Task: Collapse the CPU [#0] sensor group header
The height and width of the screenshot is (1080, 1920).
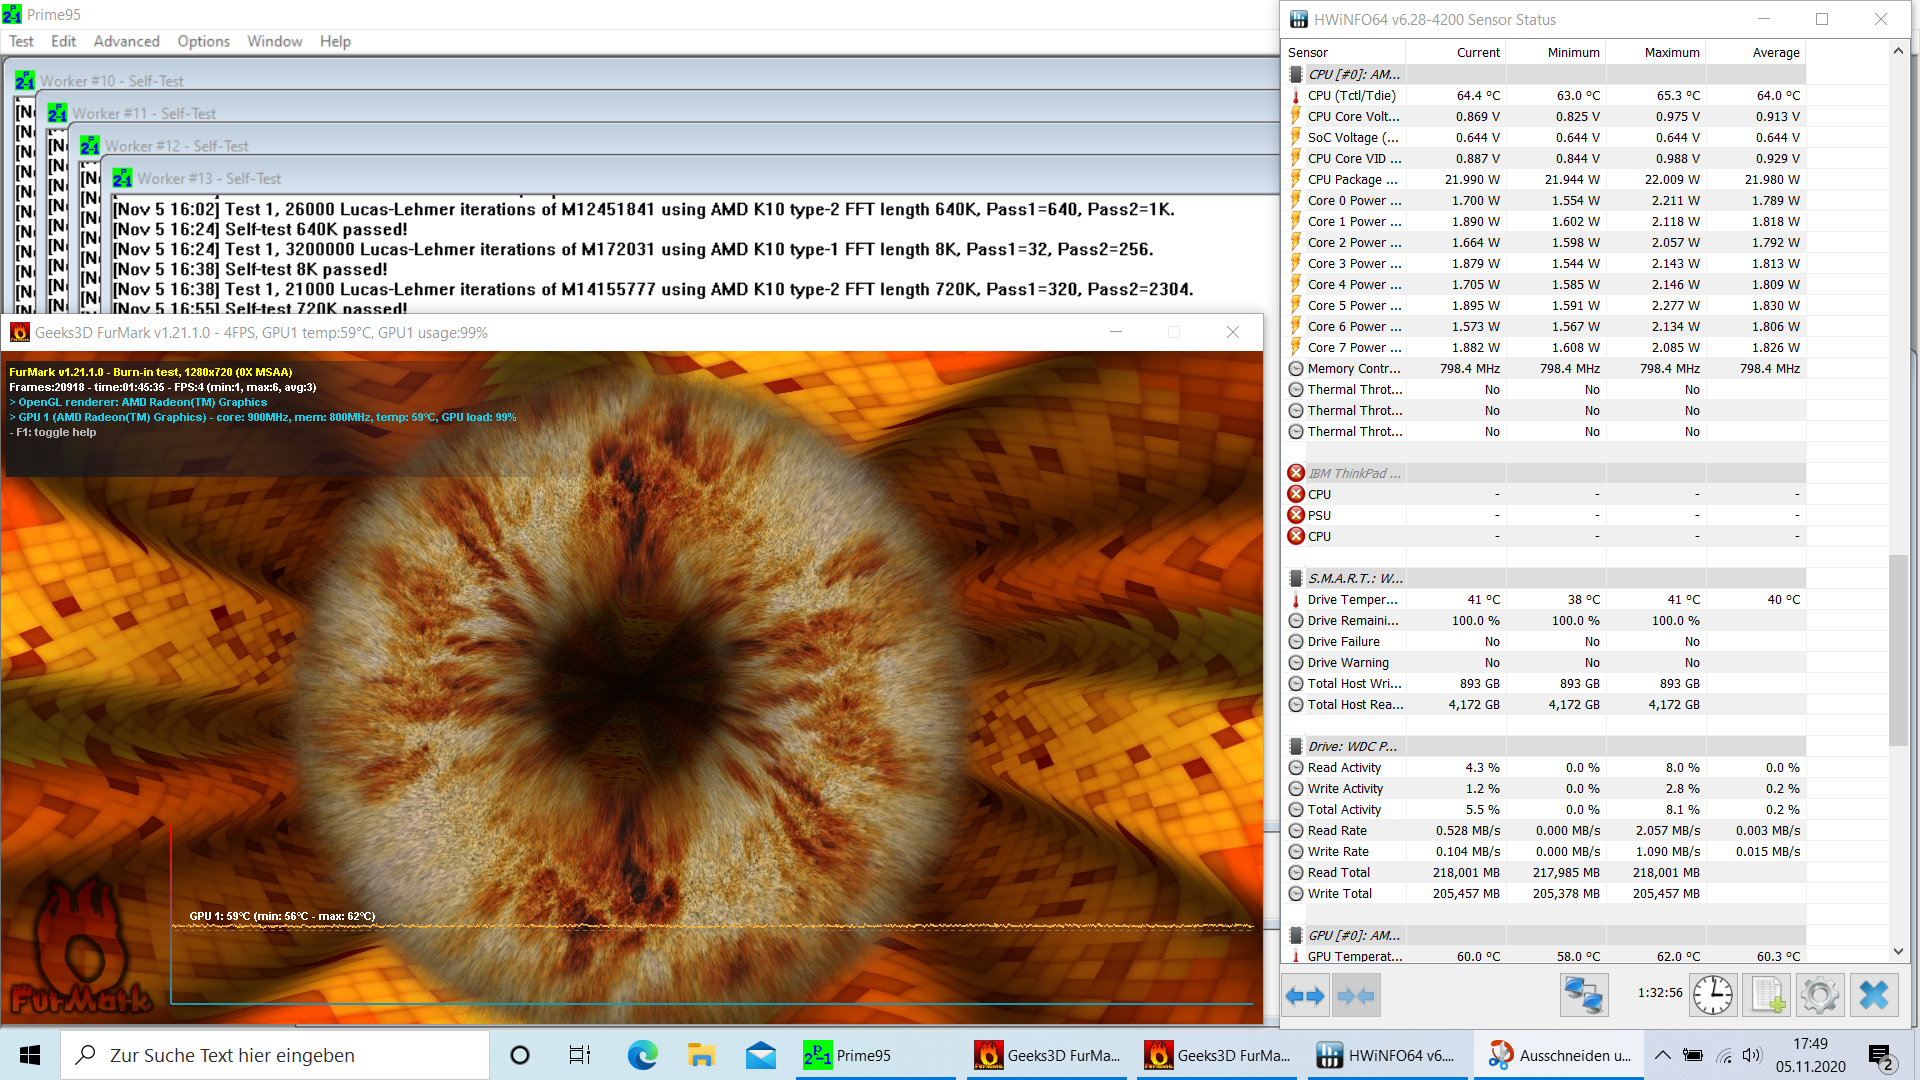Action: 1354,74
